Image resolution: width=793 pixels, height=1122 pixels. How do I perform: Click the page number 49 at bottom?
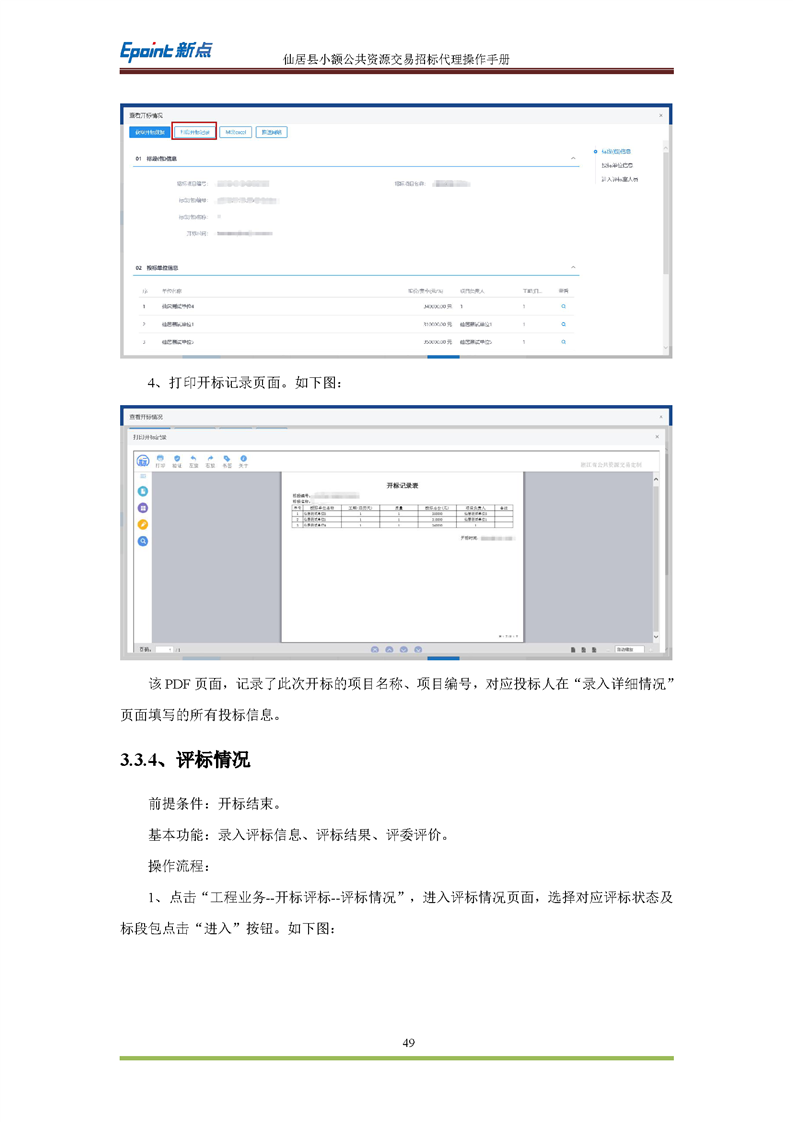tap(409, 1043)
